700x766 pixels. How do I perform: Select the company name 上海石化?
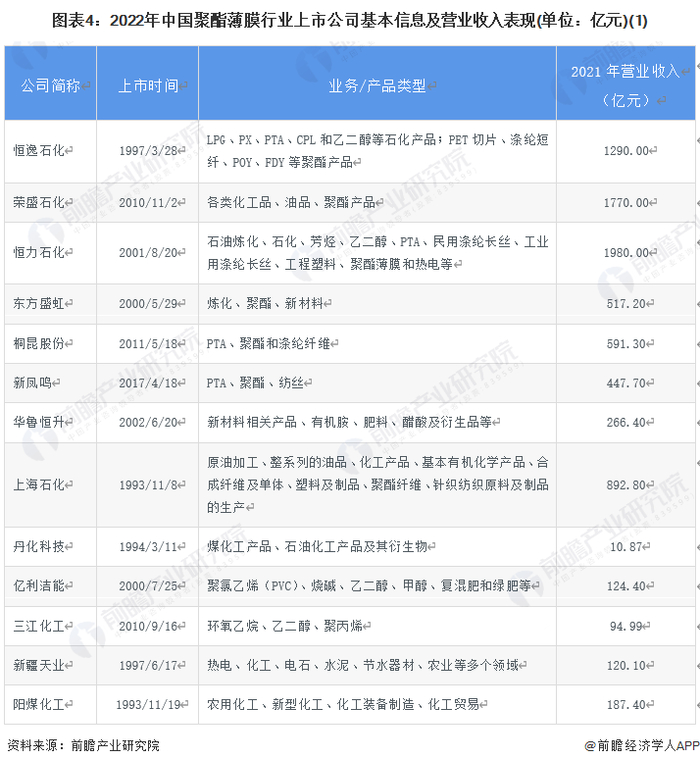pyautogui.click(x=39, y=485)
